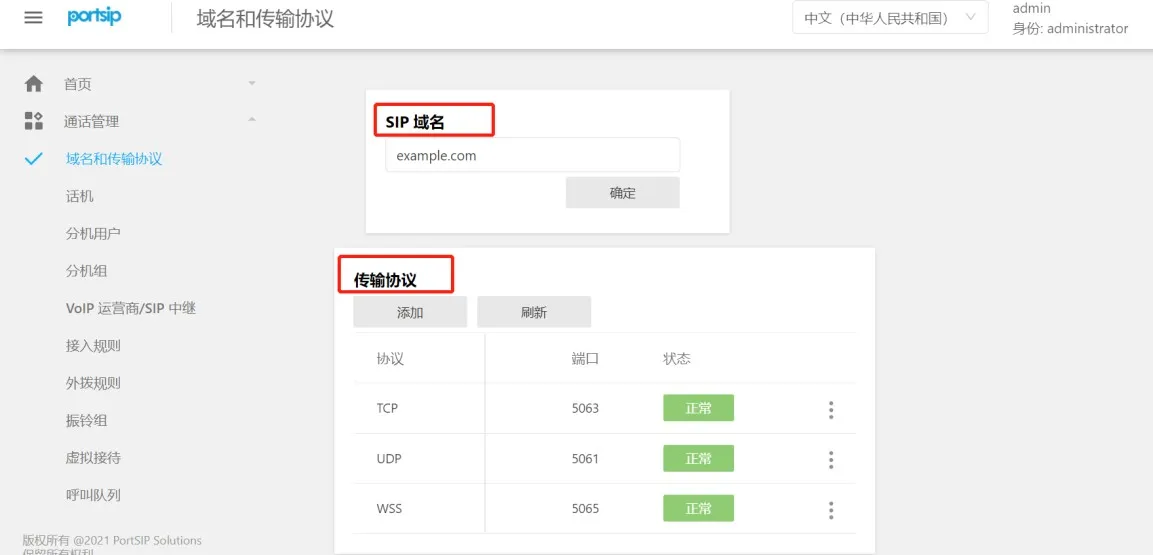Open the more options menu for TCP
The image size is (1153, 555).
(830, 409)
